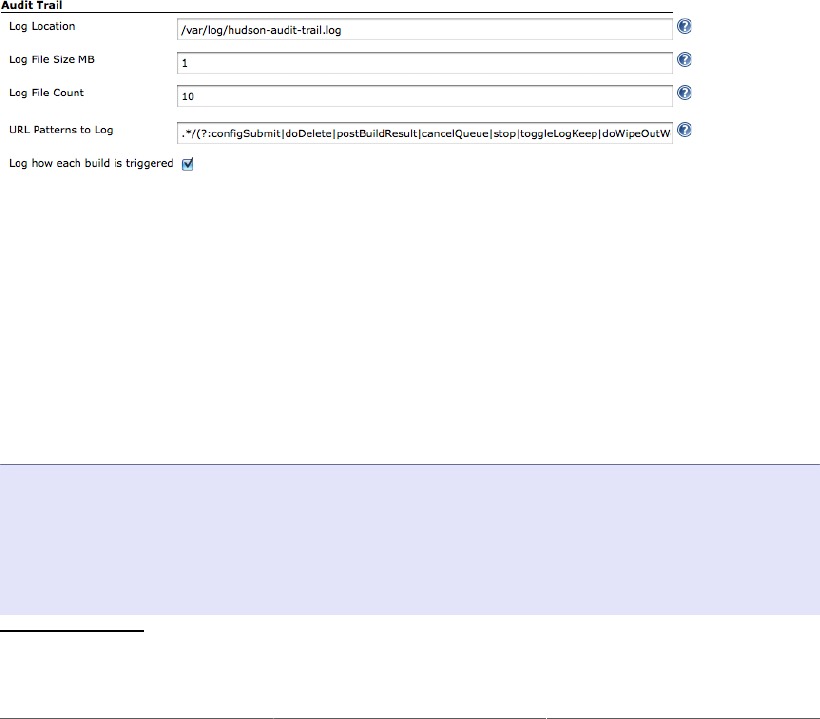Click the Log Location input field
The image size is (820, 719).
click(x=425, y=29)
